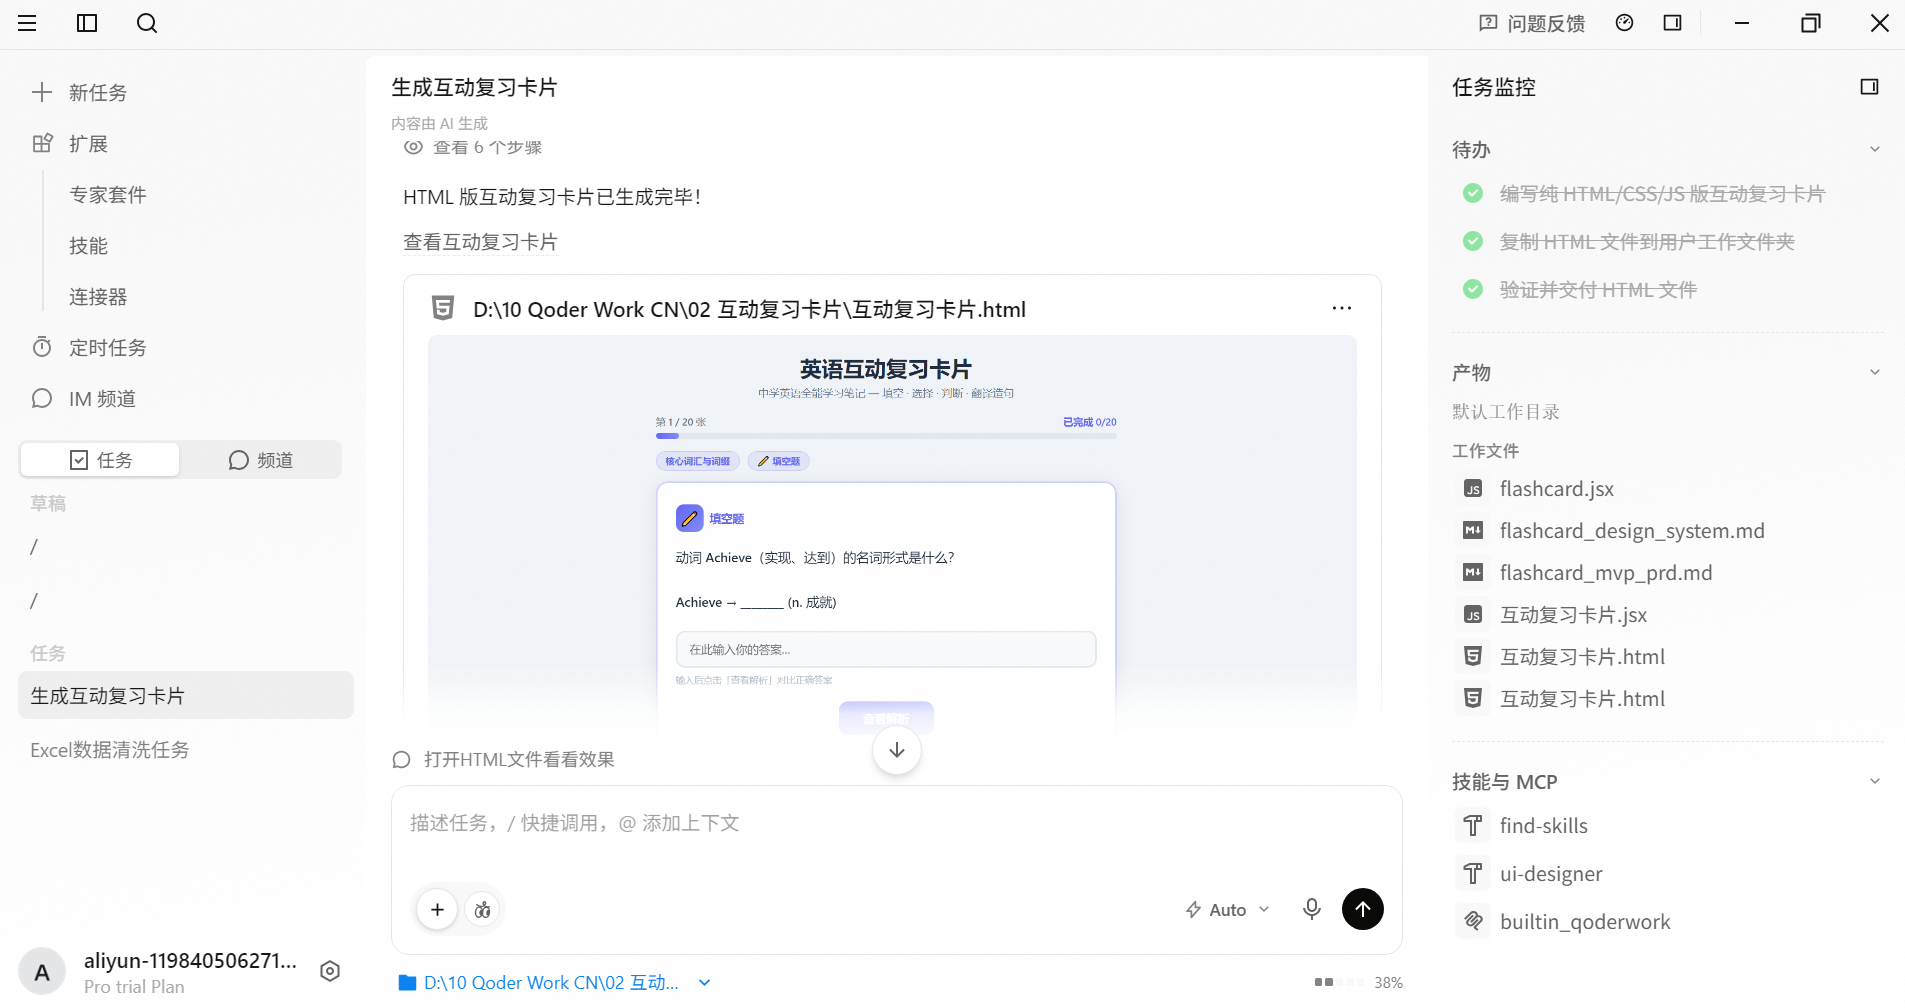The height and width of the screenshot is (1008, 1905).
Task: Click the account settings hexagon icon
Action: tap(330, 971)
